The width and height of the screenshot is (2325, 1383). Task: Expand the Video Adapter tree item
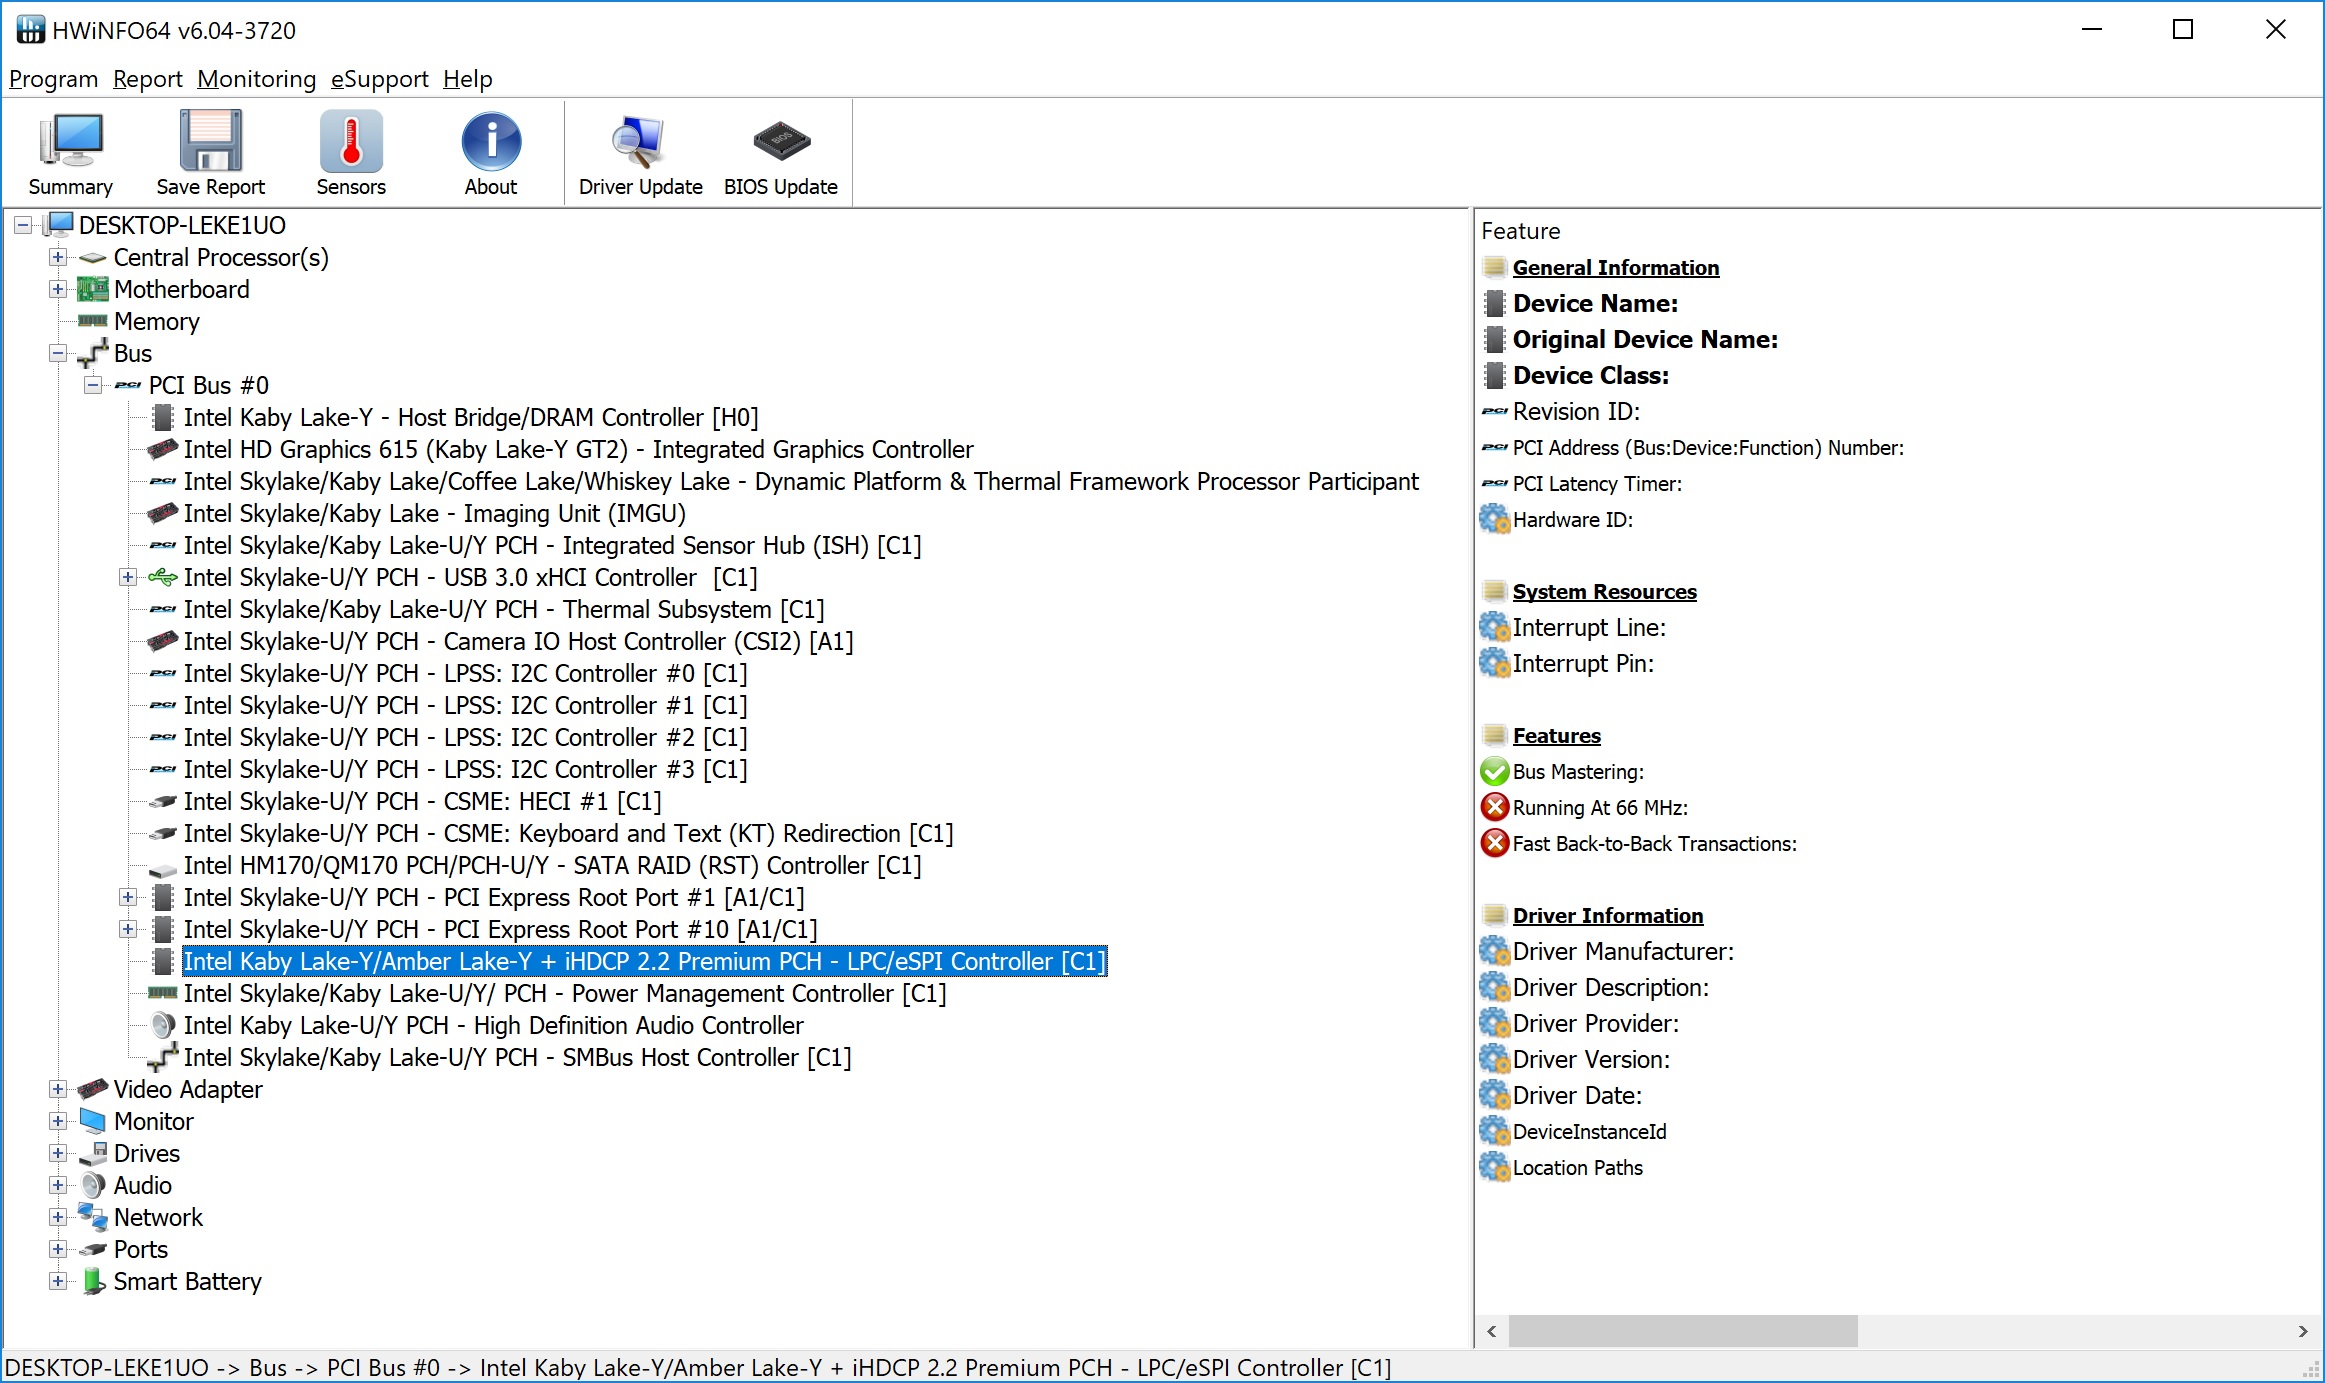(56, 1090)
